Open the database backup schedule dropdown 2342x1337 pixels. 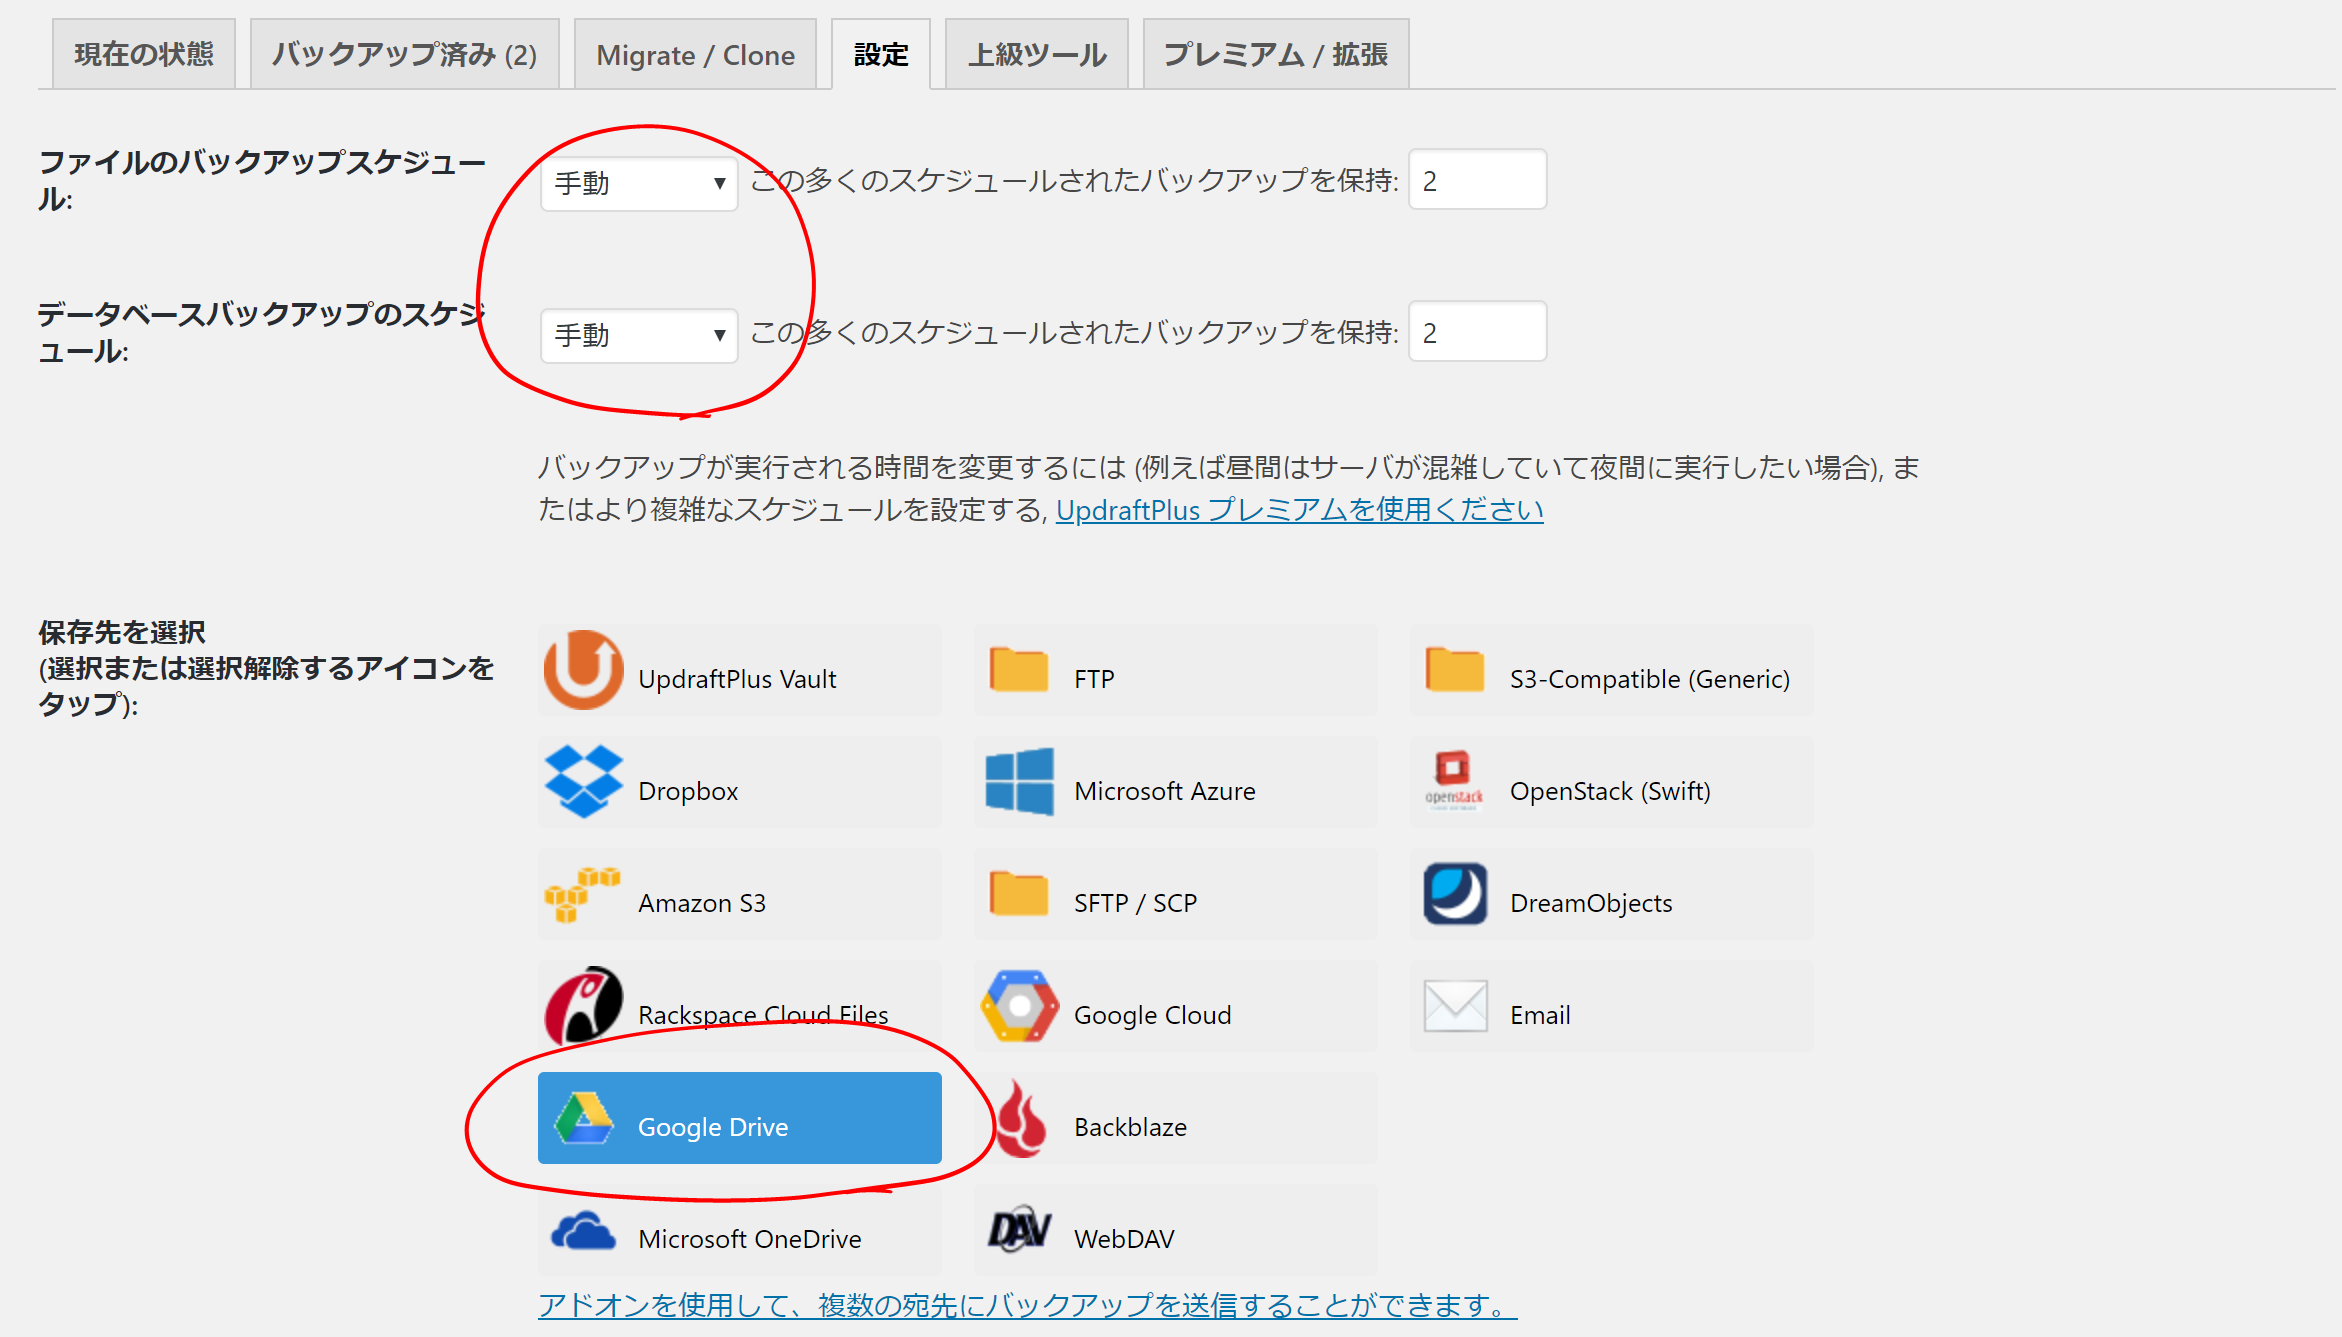pyautogui.click(x=639, y=336)
